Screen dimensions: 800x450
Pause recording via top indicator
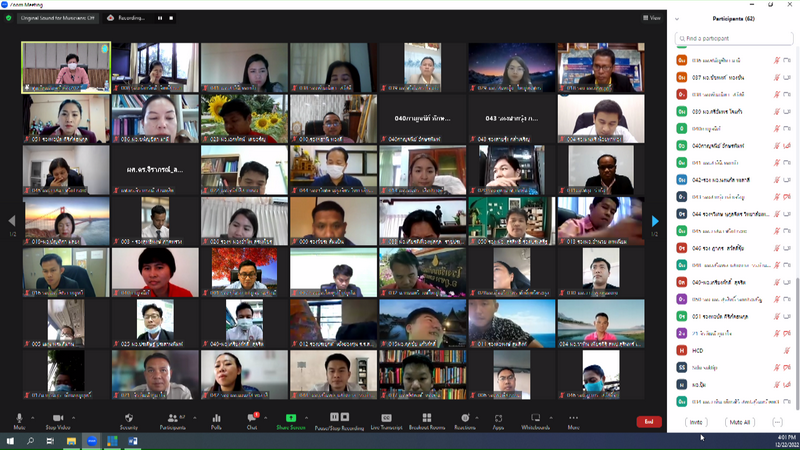(x=160, y=18)
